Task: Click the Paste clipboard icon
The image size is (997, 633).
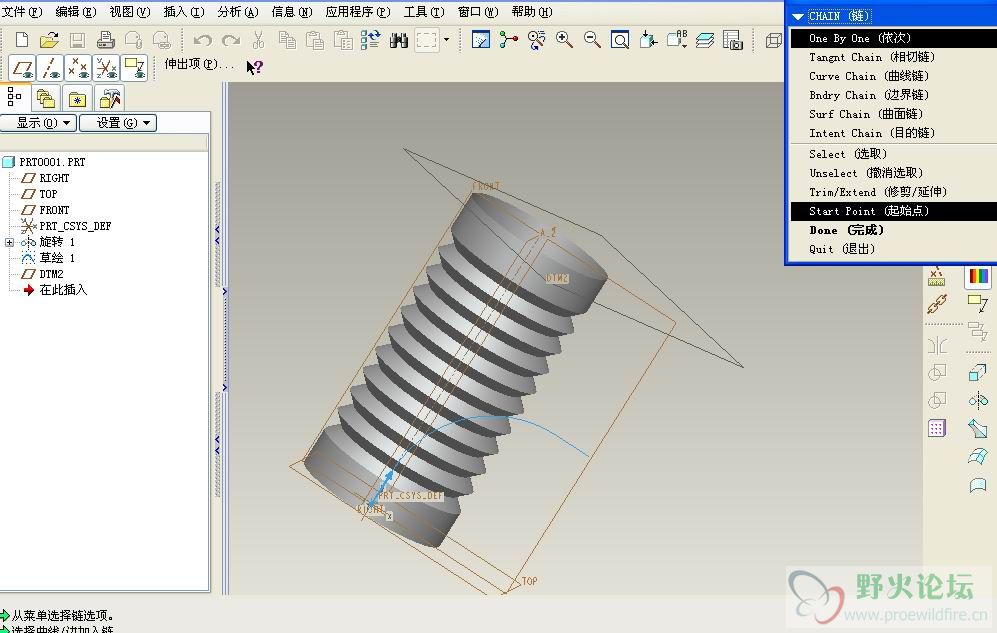Action: click(315, 40)
